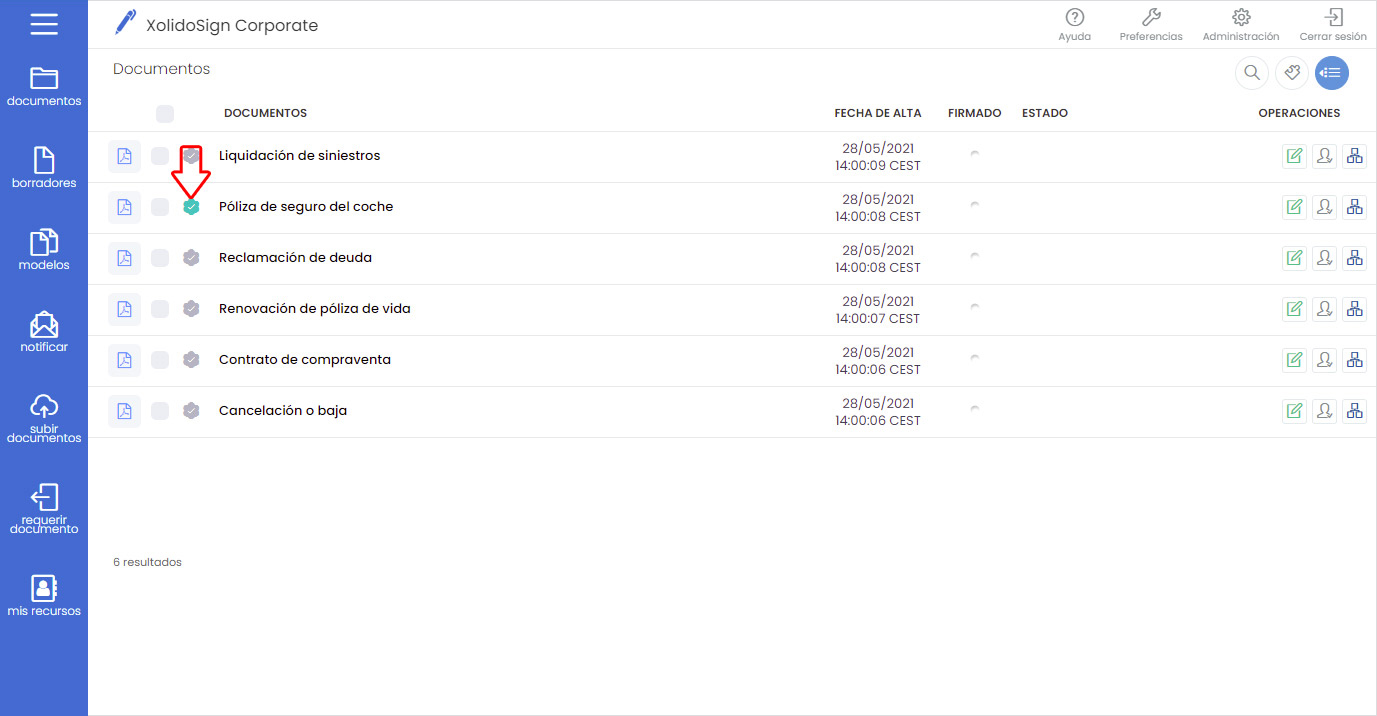1377x716 pixels.
Task: Click the search magnifier icon above the table
Action: [x=1251, y=73]
